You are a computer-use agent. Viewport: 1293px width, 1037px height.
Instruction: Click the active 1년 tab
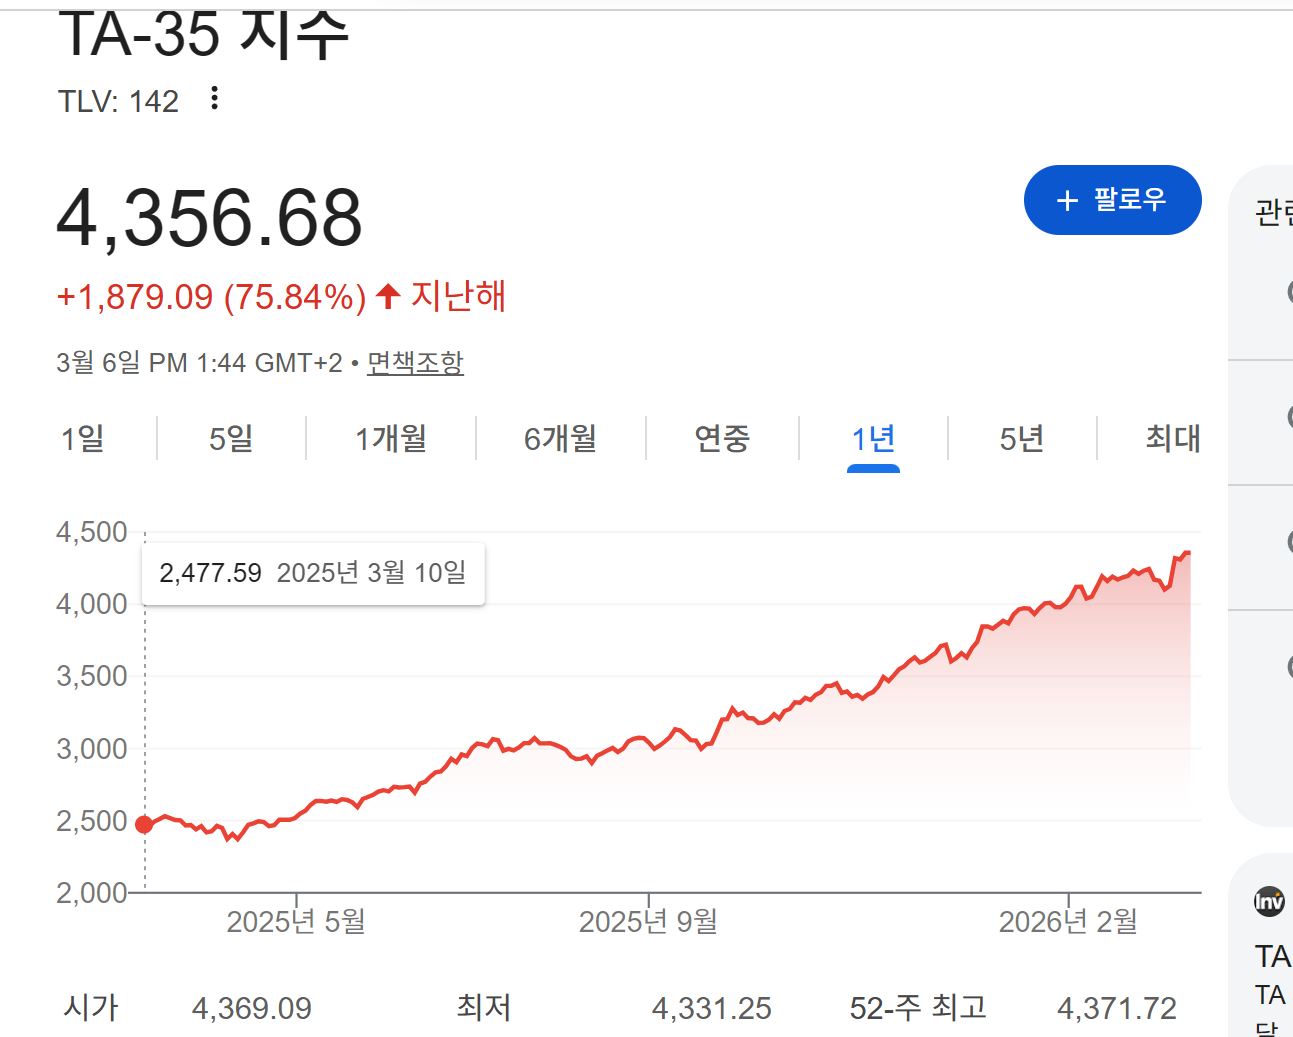coord(873,438)
